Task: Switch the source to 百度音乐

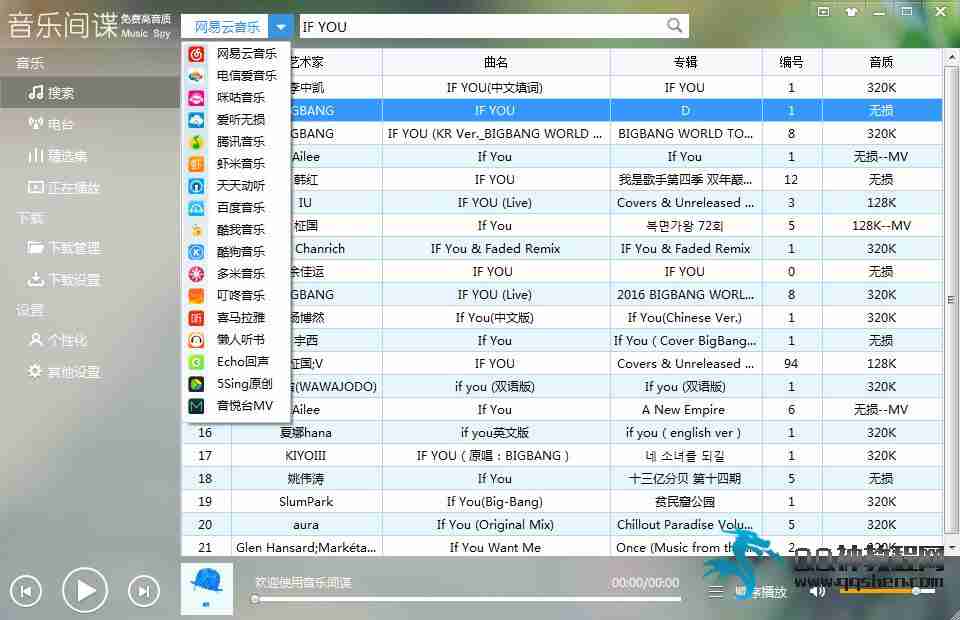Action: 236,208
